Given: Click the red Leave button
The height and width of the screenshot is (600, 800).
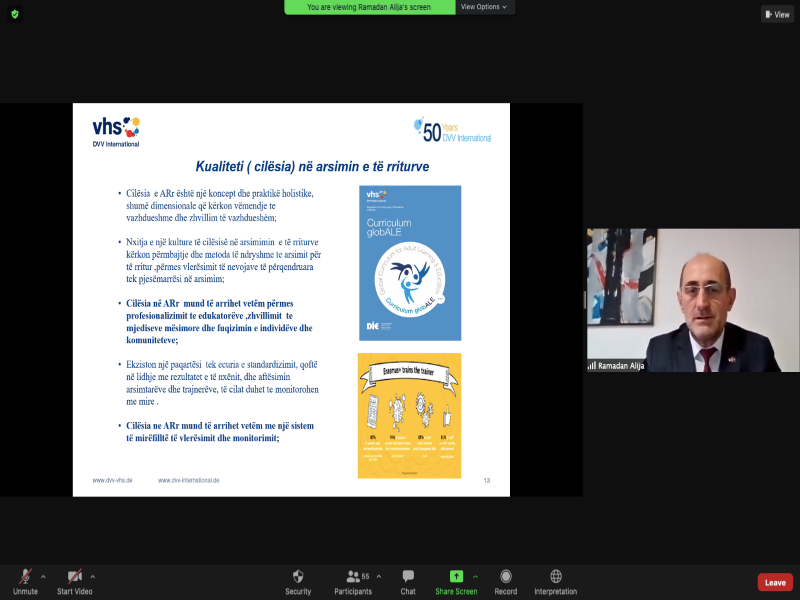Looking at the screenshot, I should point(775,582).
